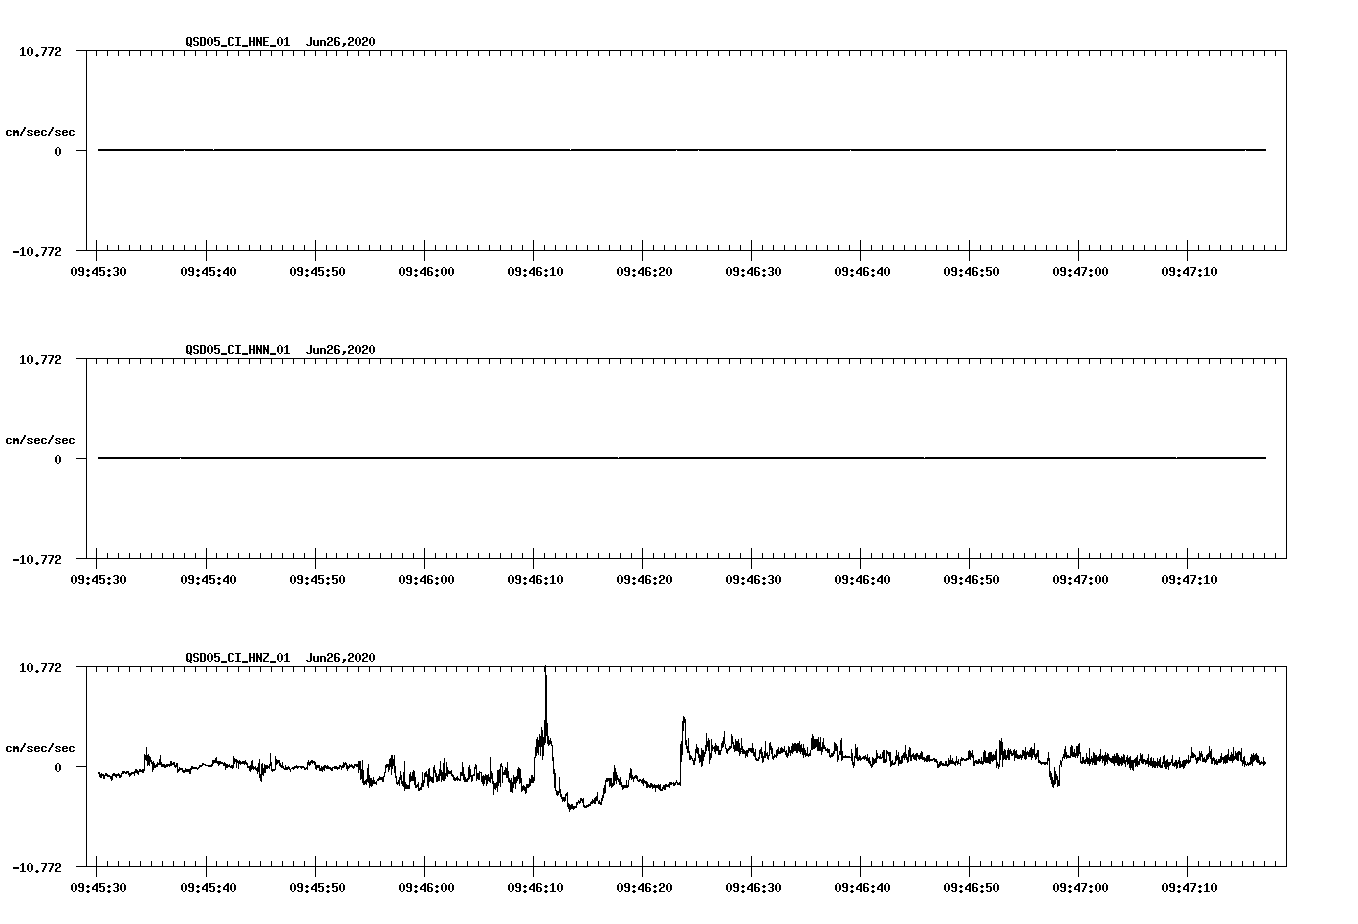Click the HNE plot's cm/sec/sec units label

(x=40, y=132)
